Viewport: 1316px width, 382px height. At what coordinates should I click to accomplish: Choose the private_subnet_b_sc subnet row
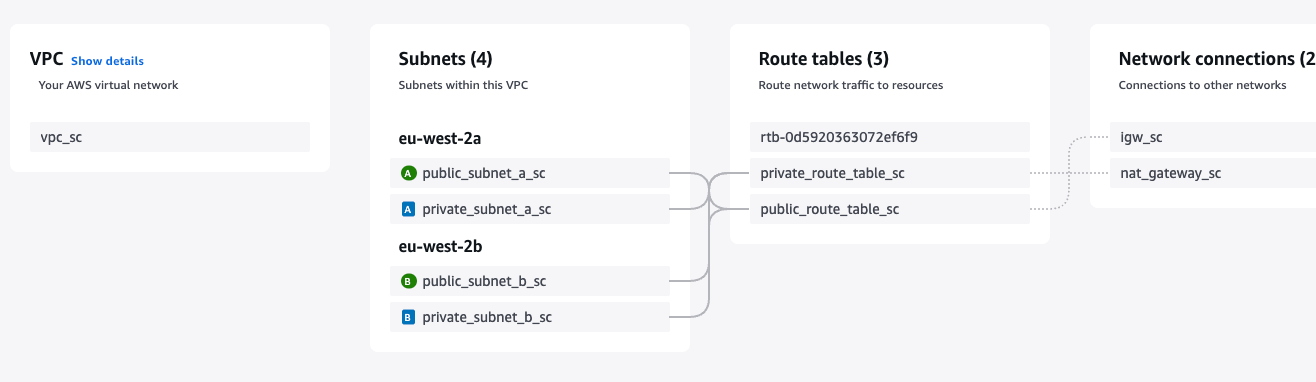tap(530, 317)
